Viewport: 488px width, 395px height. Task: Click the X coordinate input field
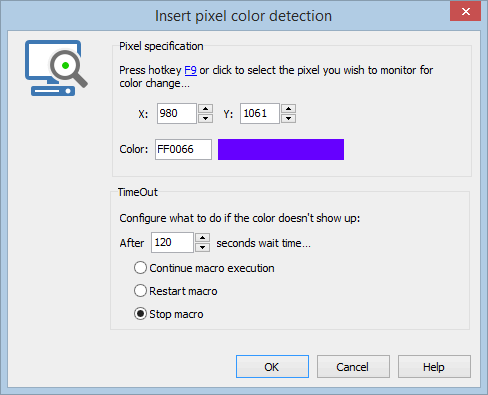click(177, 113)
